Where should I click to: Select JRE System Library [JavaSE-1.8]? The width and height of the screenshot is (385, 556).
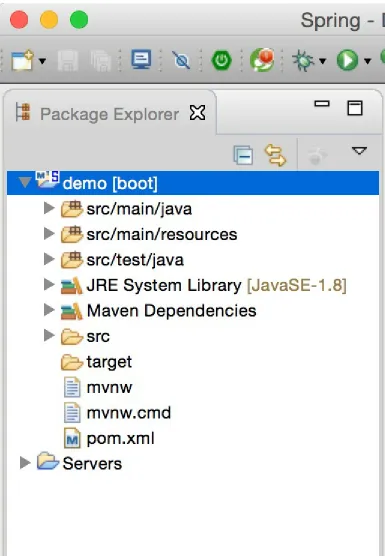click(x=217, y=285)
